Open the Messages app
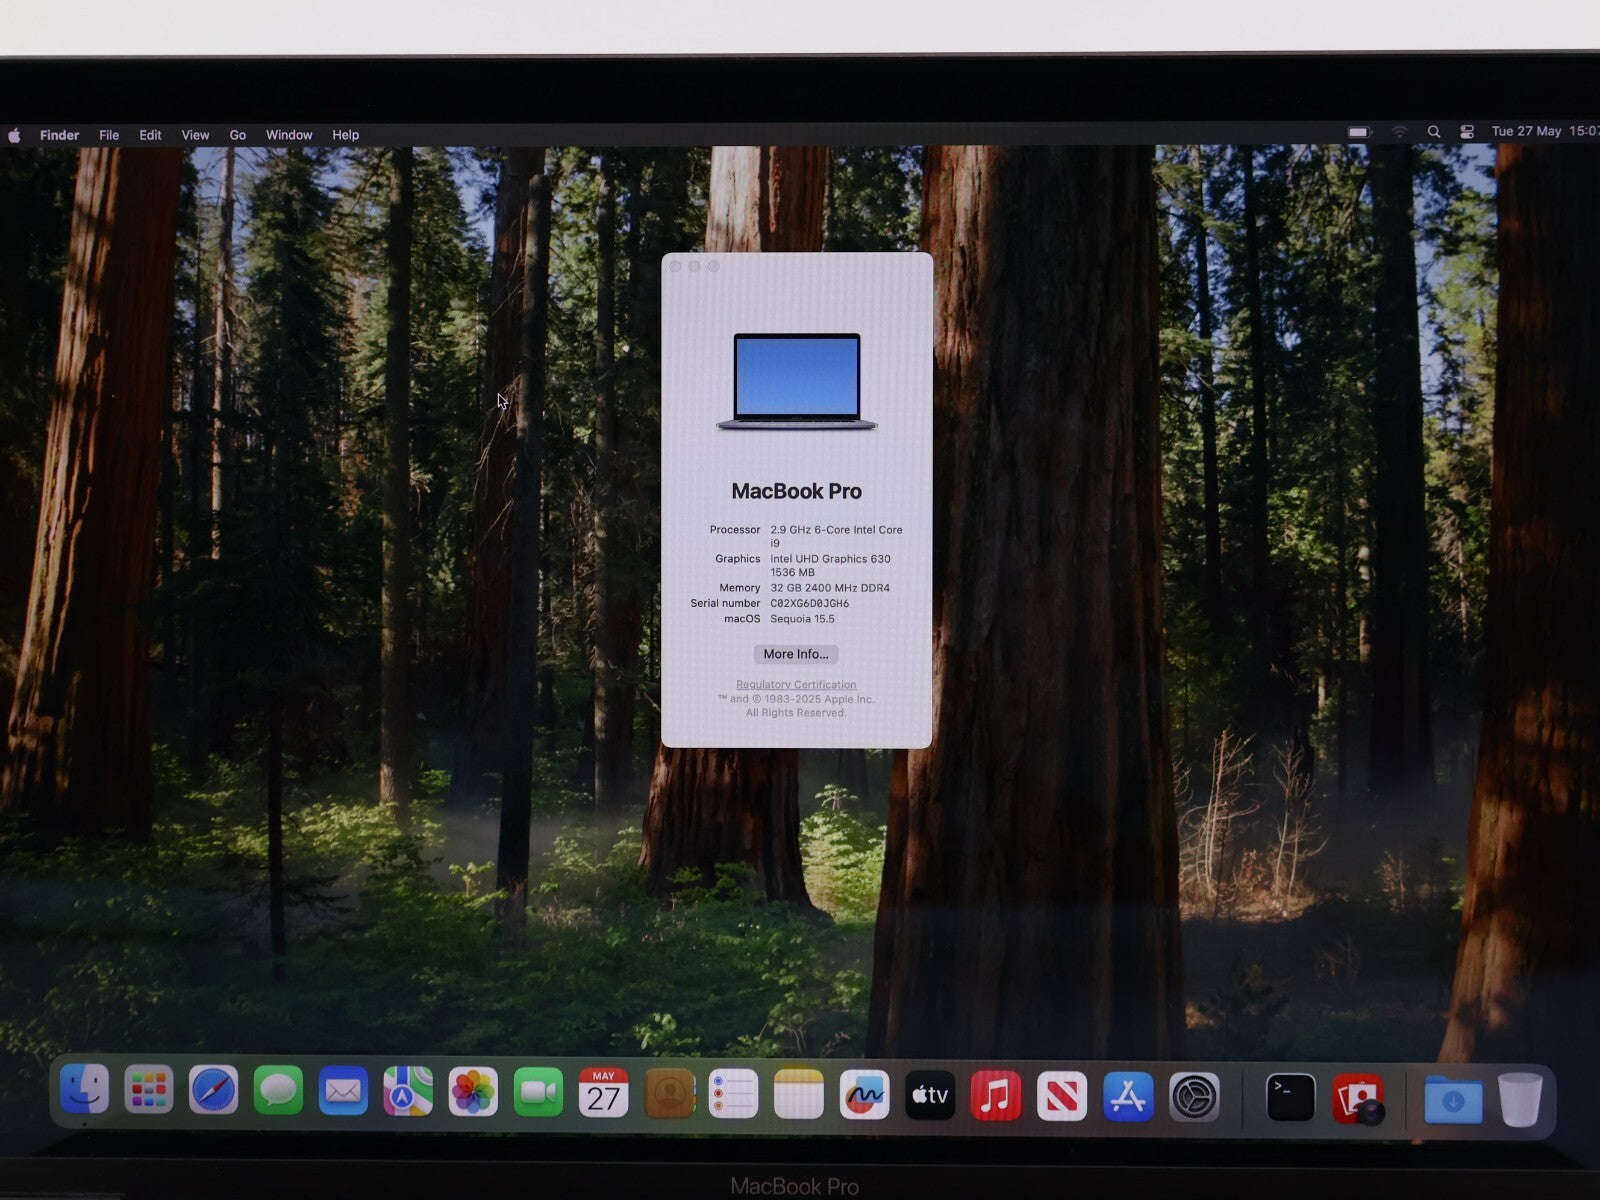 coord(278,1092)
